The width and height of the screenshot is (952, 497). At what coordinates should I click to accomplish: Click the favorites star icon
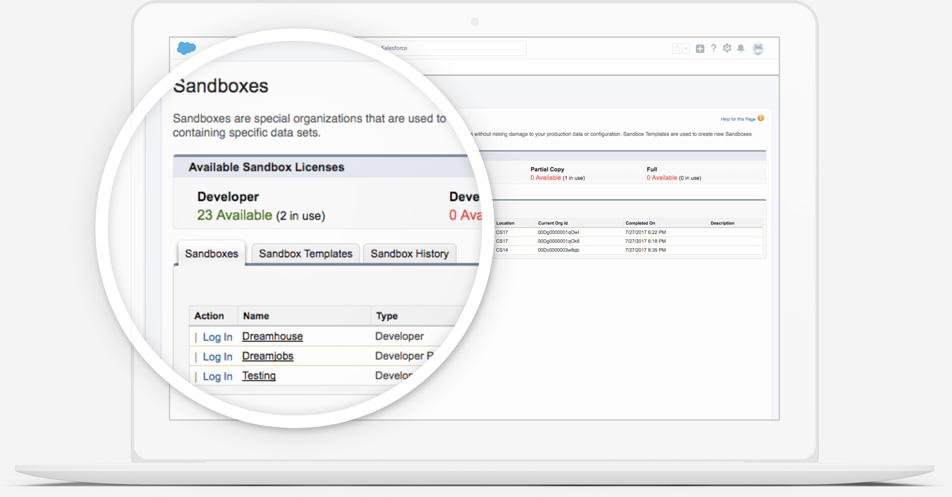pyautogui.click(x=677, y=48)
